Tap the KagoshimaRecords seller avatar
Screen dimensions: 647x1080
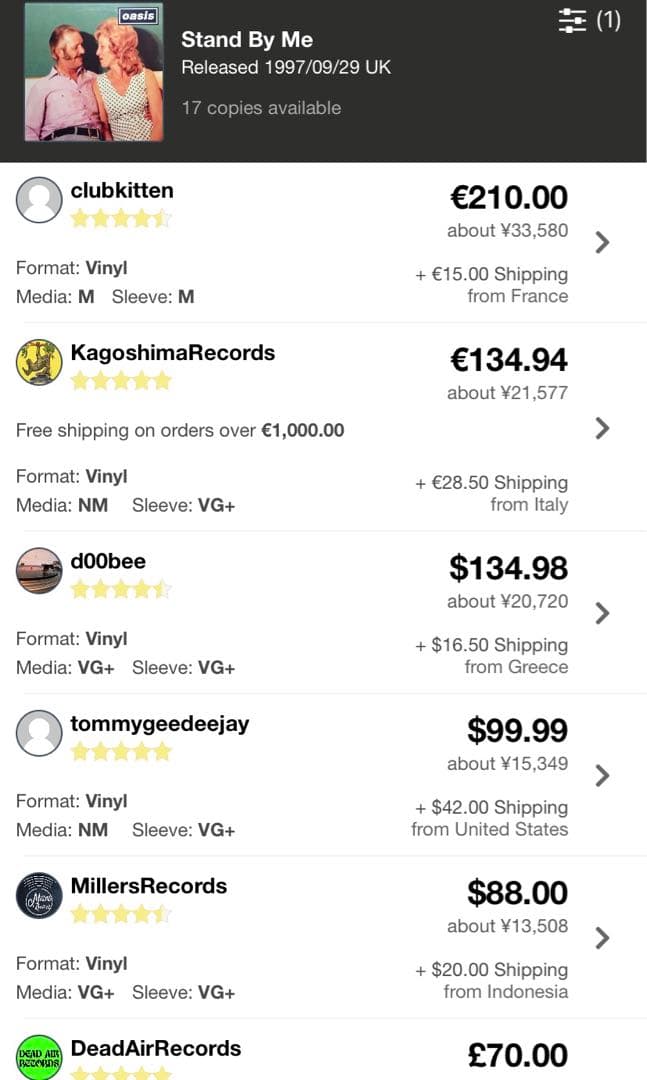click(x=39, y=362)
